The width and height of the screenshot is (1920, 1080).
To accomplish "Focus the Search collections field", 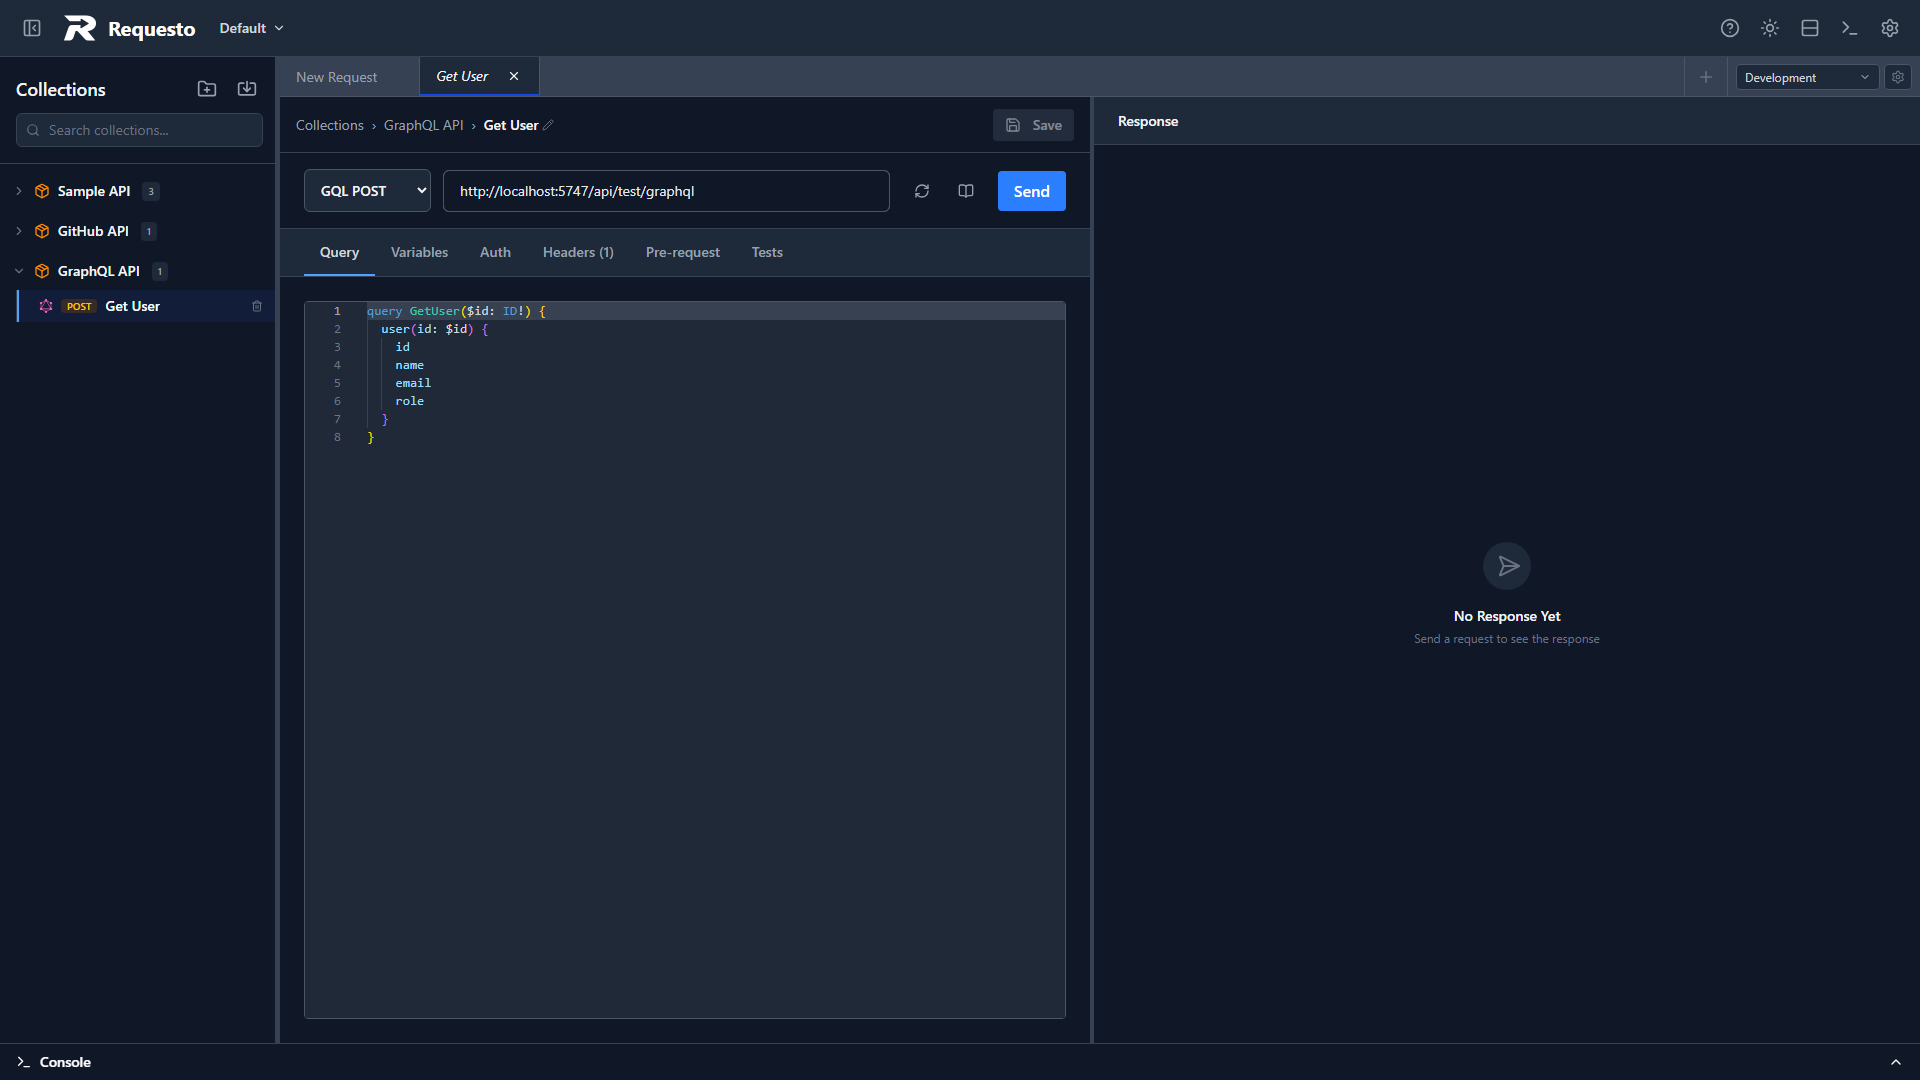I will [x=139, y=130].
